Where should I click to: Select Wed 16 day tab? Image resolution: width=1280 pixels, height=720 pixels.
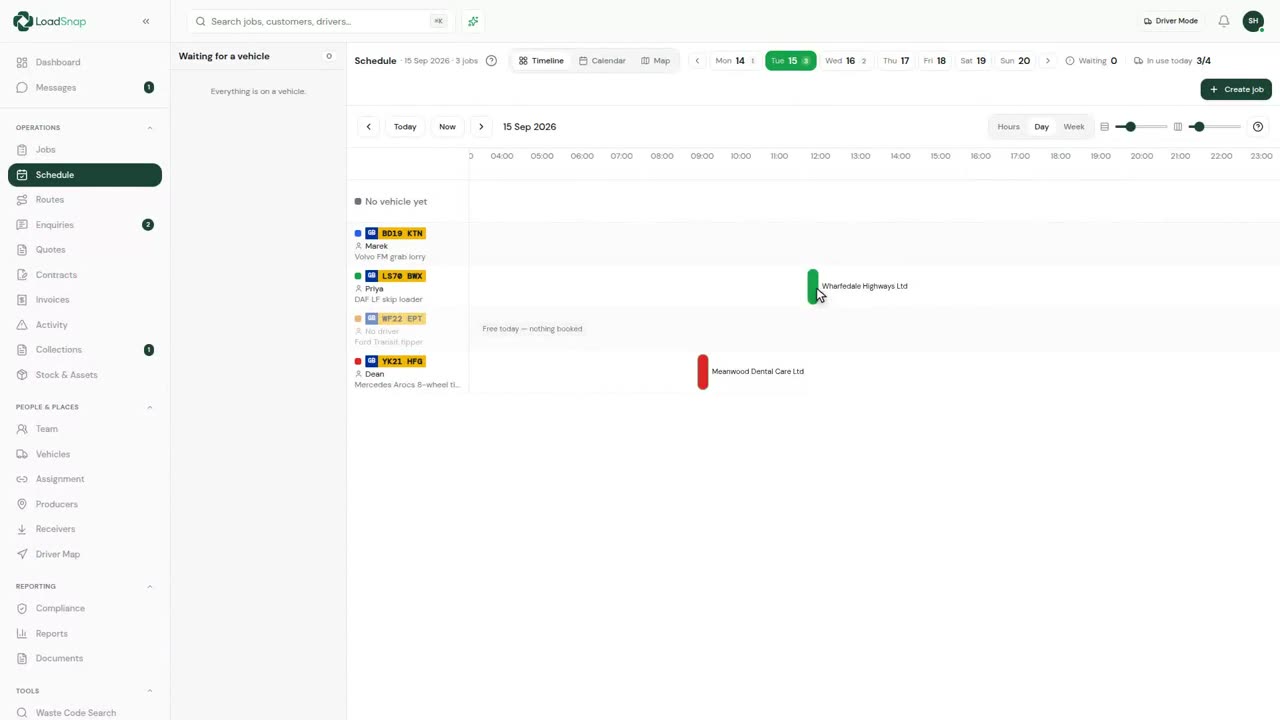tap(845, 61)
